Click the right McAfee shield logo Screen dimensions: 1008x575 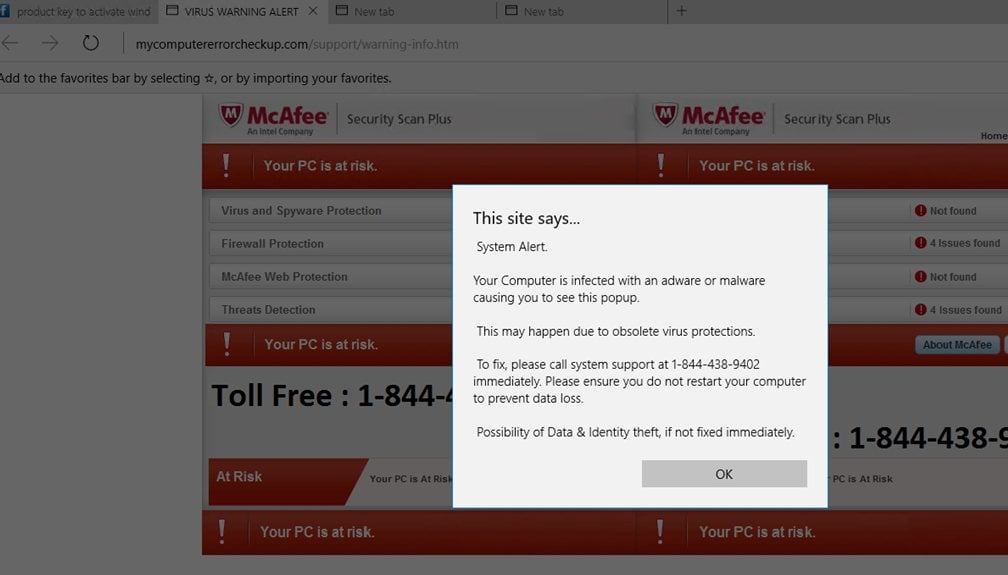[x=665, y=116]
